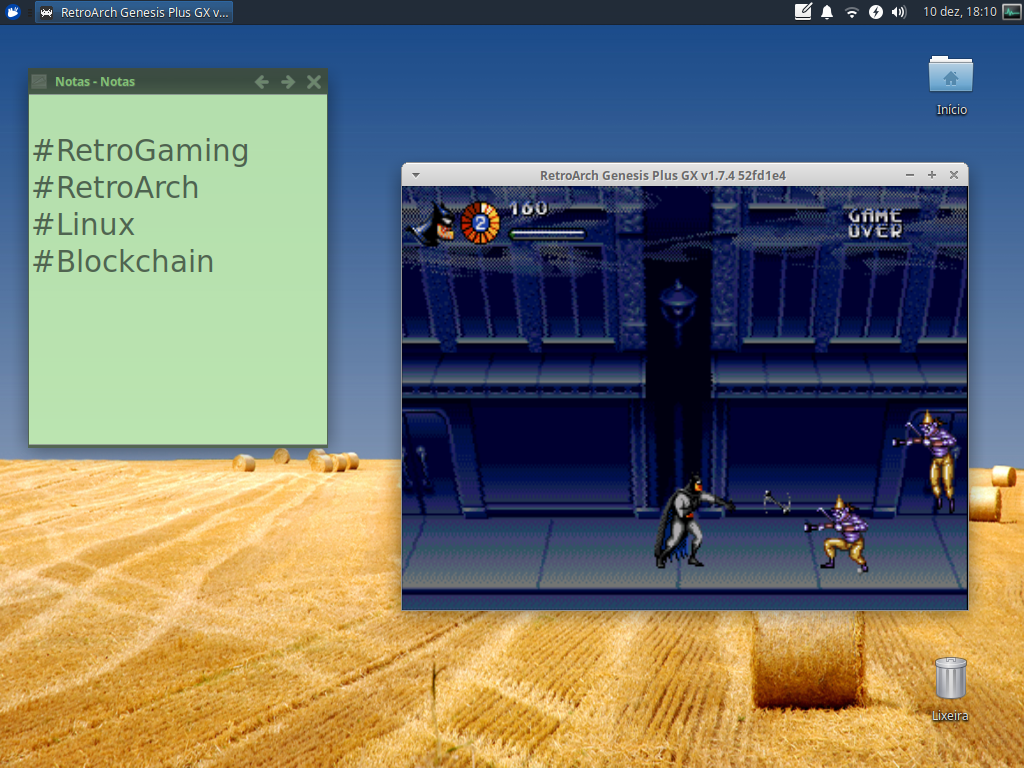
Task: Open the notes applet icon in system tray
Action: point(803,12)
